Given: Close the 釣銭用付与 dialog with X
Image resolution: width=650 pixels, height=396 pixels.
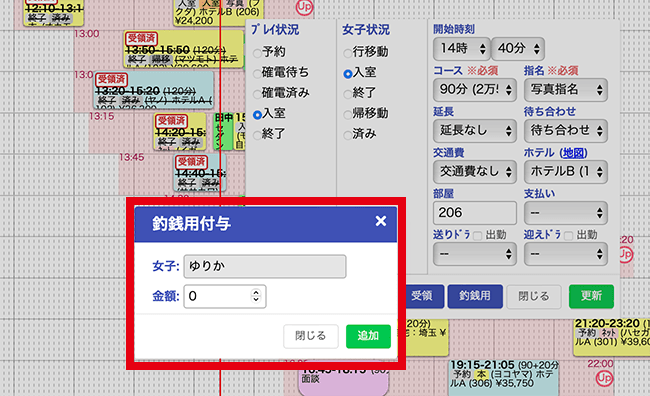Looking at the screenshot, I should coord(381,221).
